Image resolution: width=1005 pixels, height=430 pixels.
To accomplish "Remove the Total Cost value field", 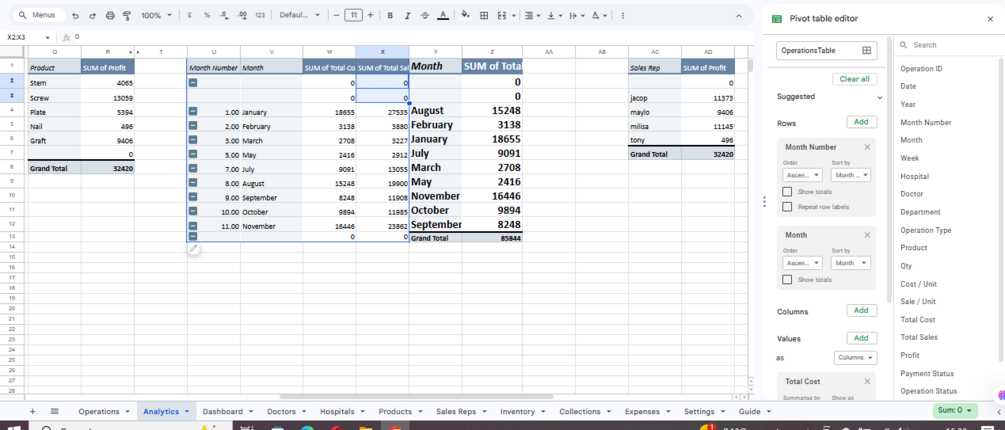I will [x=867, y=381].
